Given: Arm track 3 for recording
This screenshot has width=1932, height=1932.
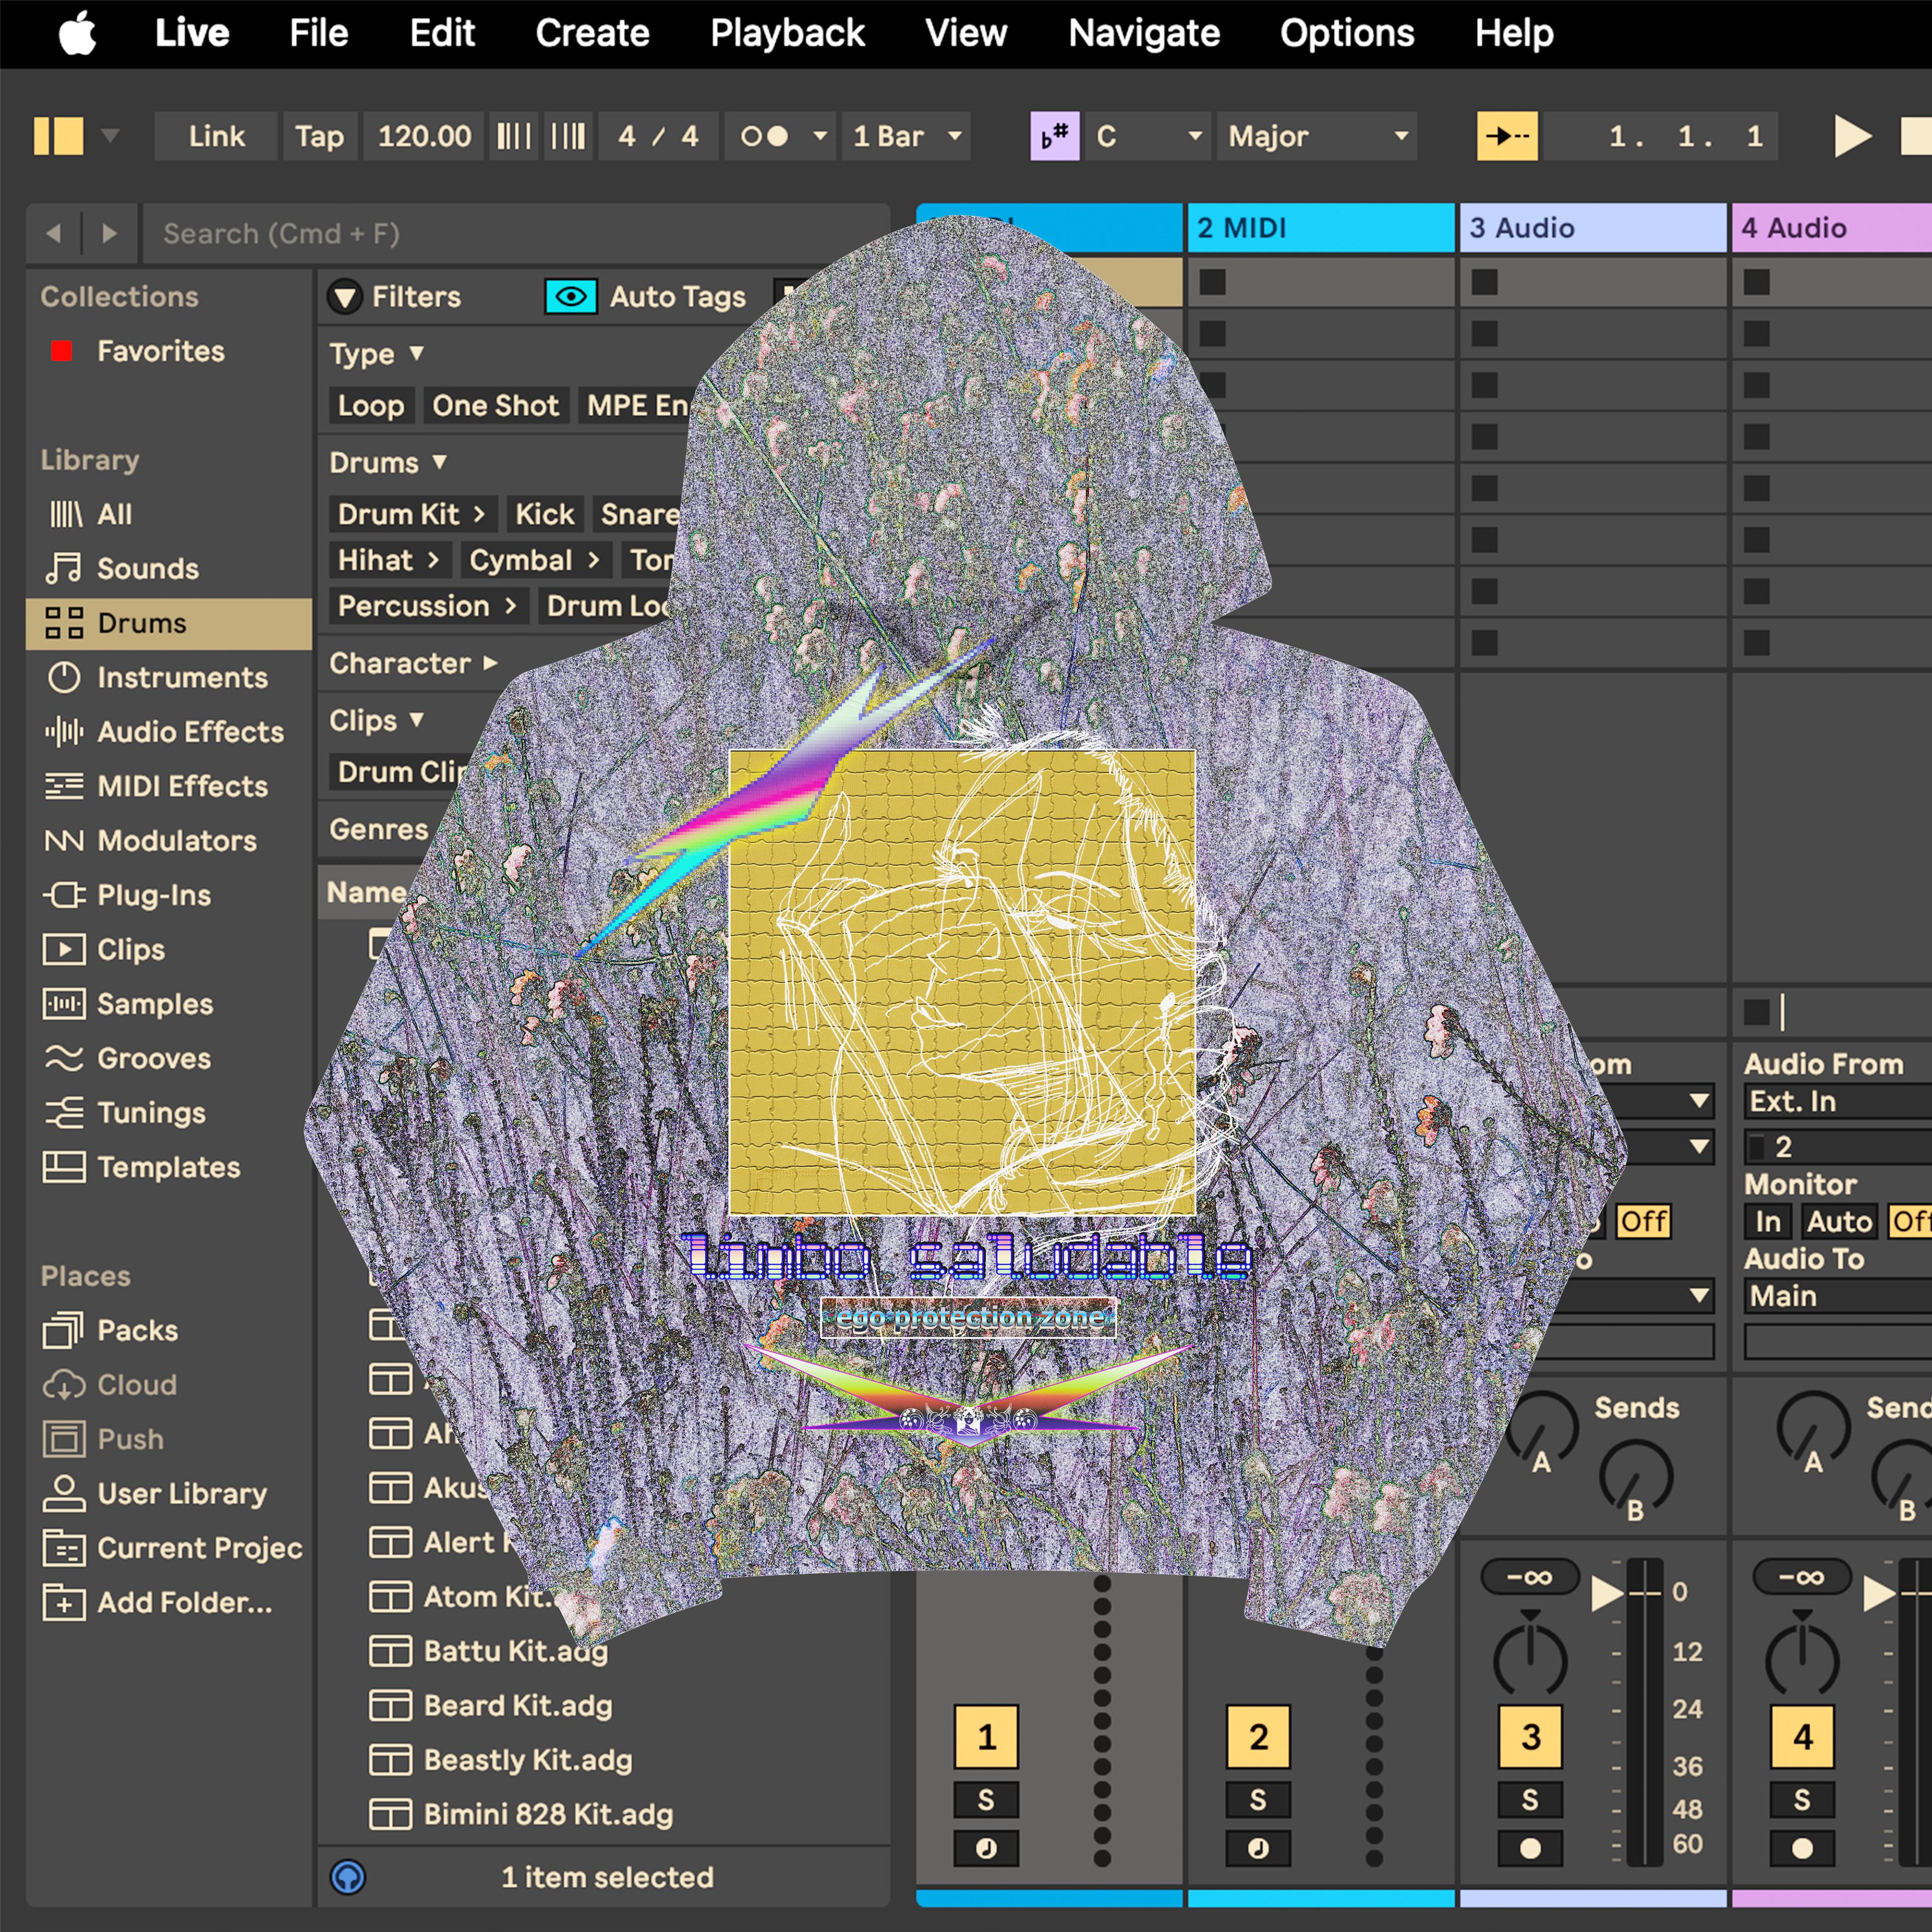Looking at the screenshot, I should point(1530,1848).
